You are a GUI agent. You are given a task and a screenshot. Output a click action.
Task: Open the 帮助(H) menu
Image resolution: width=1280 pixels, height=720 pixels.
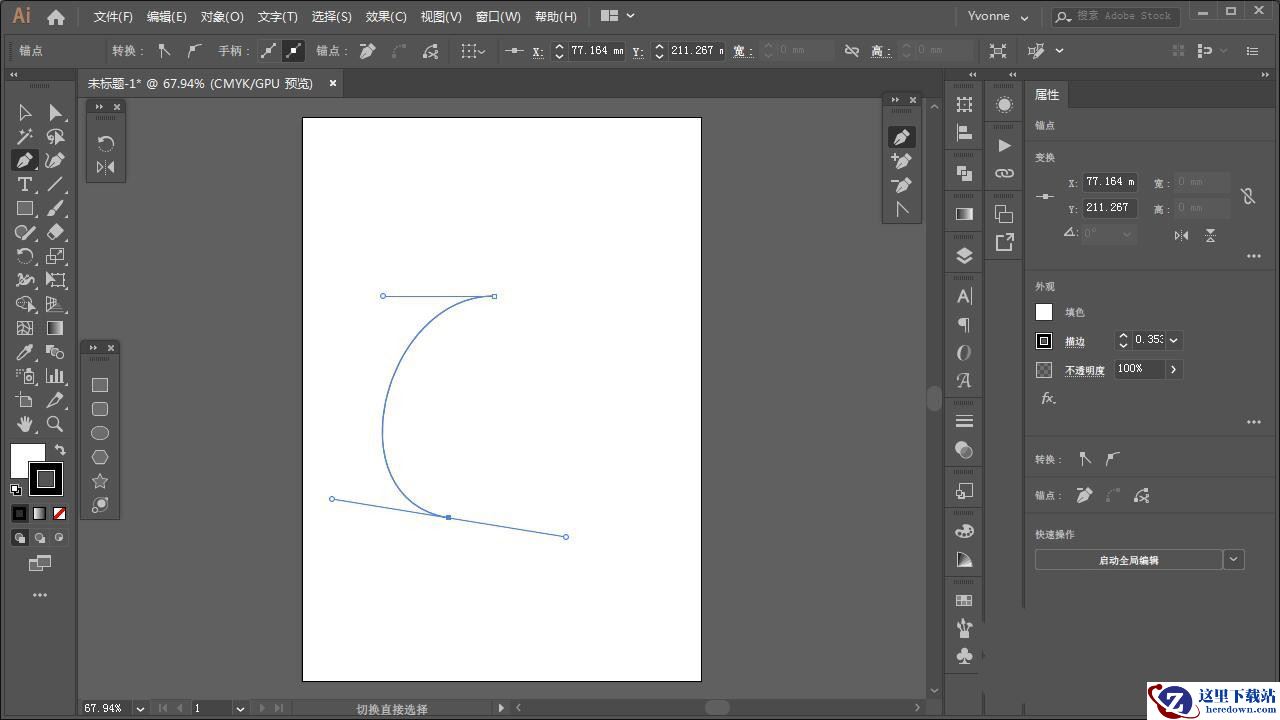(556, 17)
